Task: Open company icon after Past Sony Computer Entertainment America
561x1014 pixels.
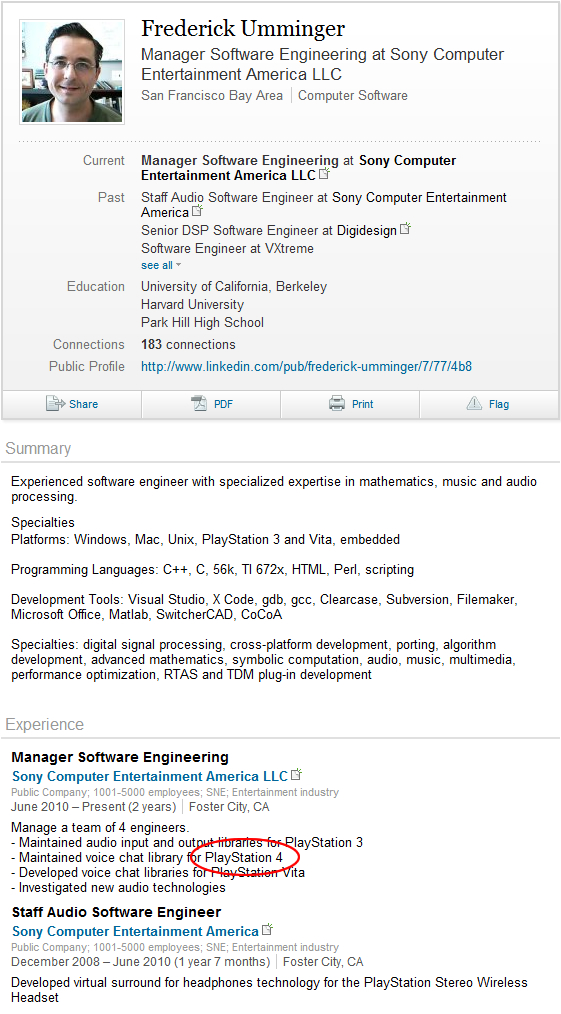Action: [198, 211]
